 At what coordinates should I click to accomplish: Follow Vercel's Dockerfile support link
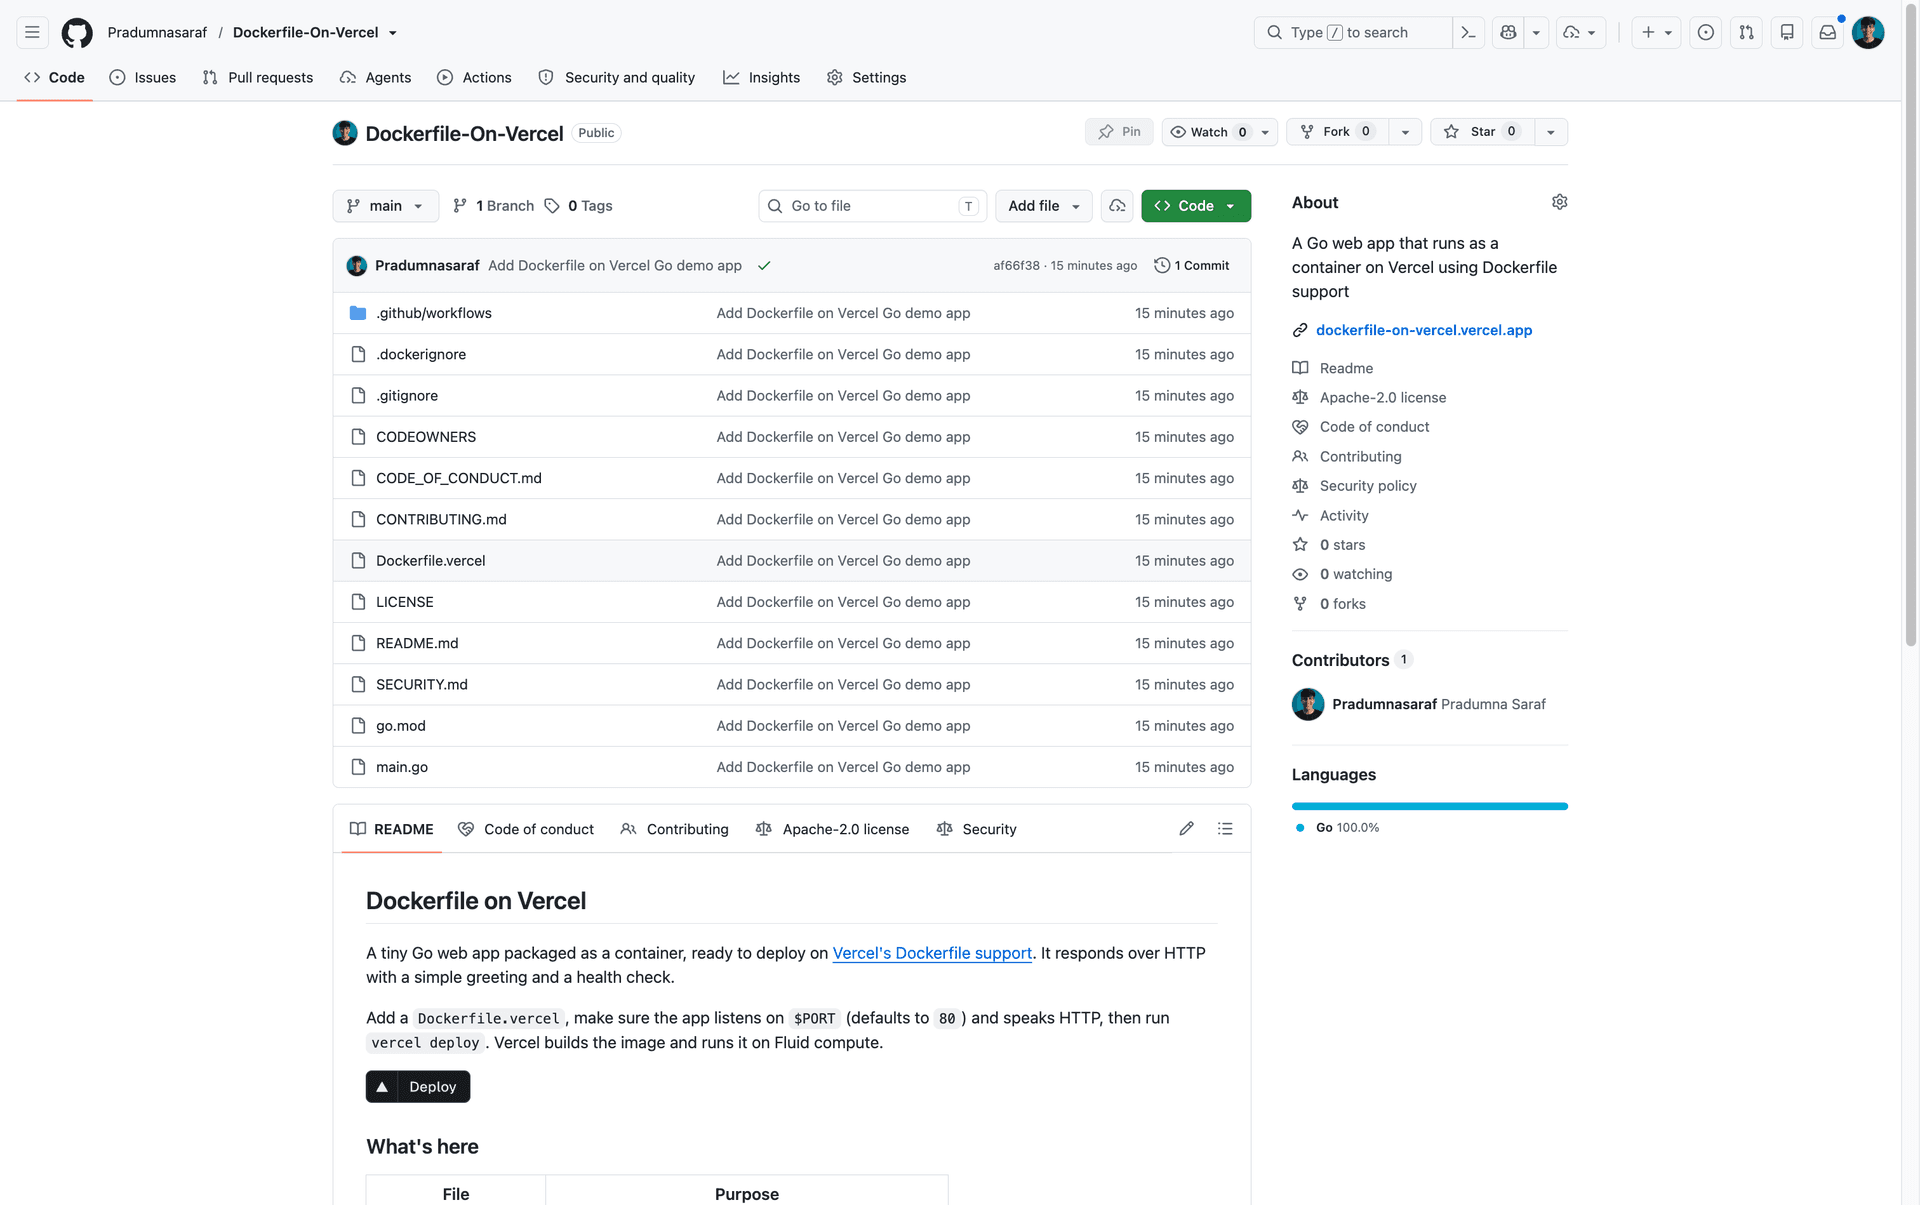(x=932, y=953)
